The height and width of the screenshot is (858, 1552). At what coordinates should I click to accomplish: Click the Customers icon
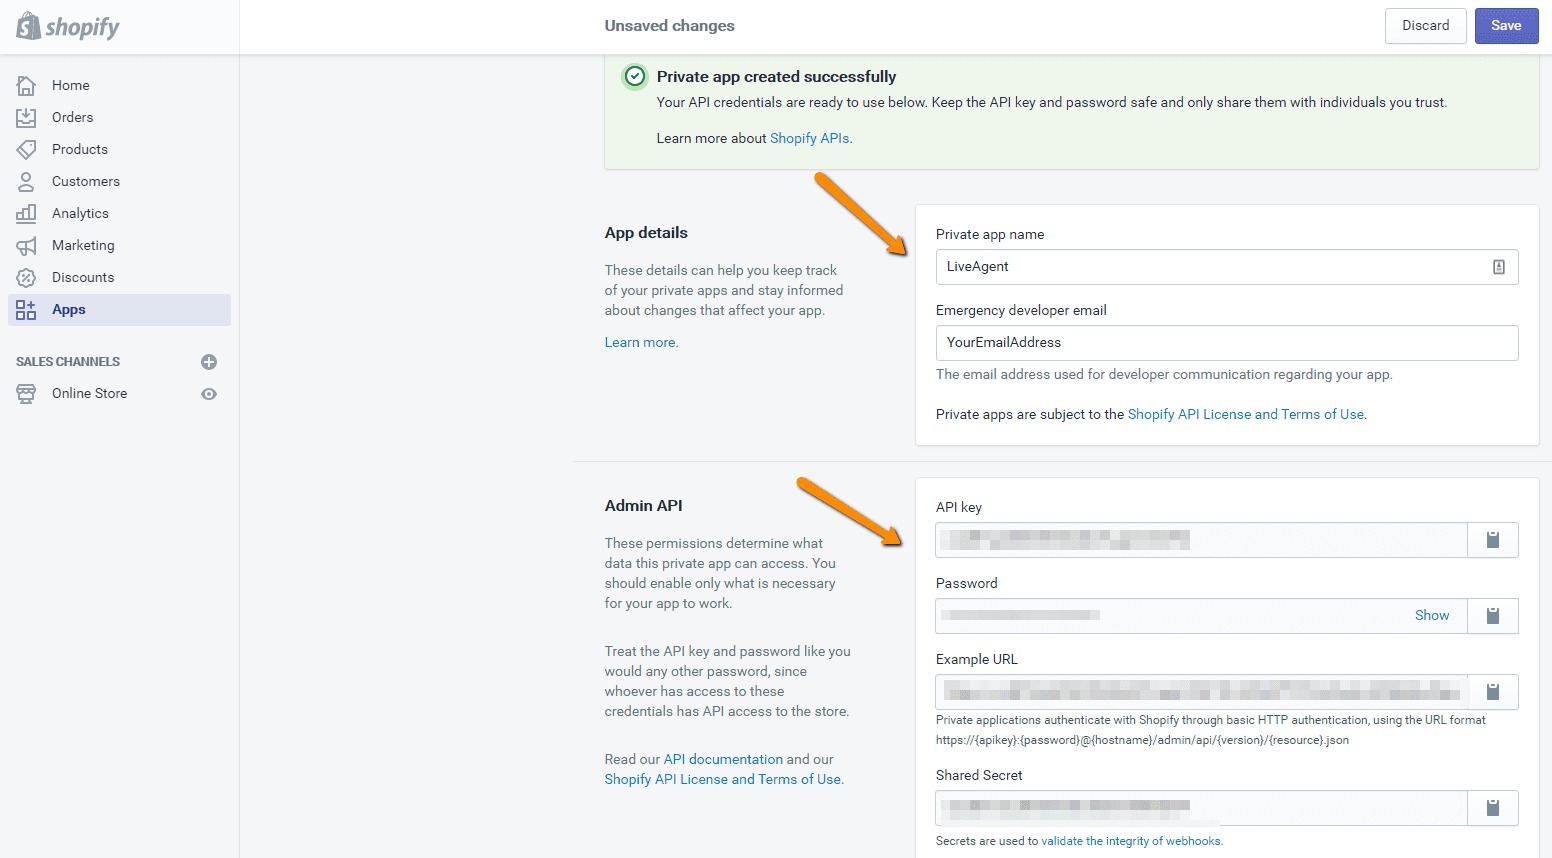[x=27, y=181]
